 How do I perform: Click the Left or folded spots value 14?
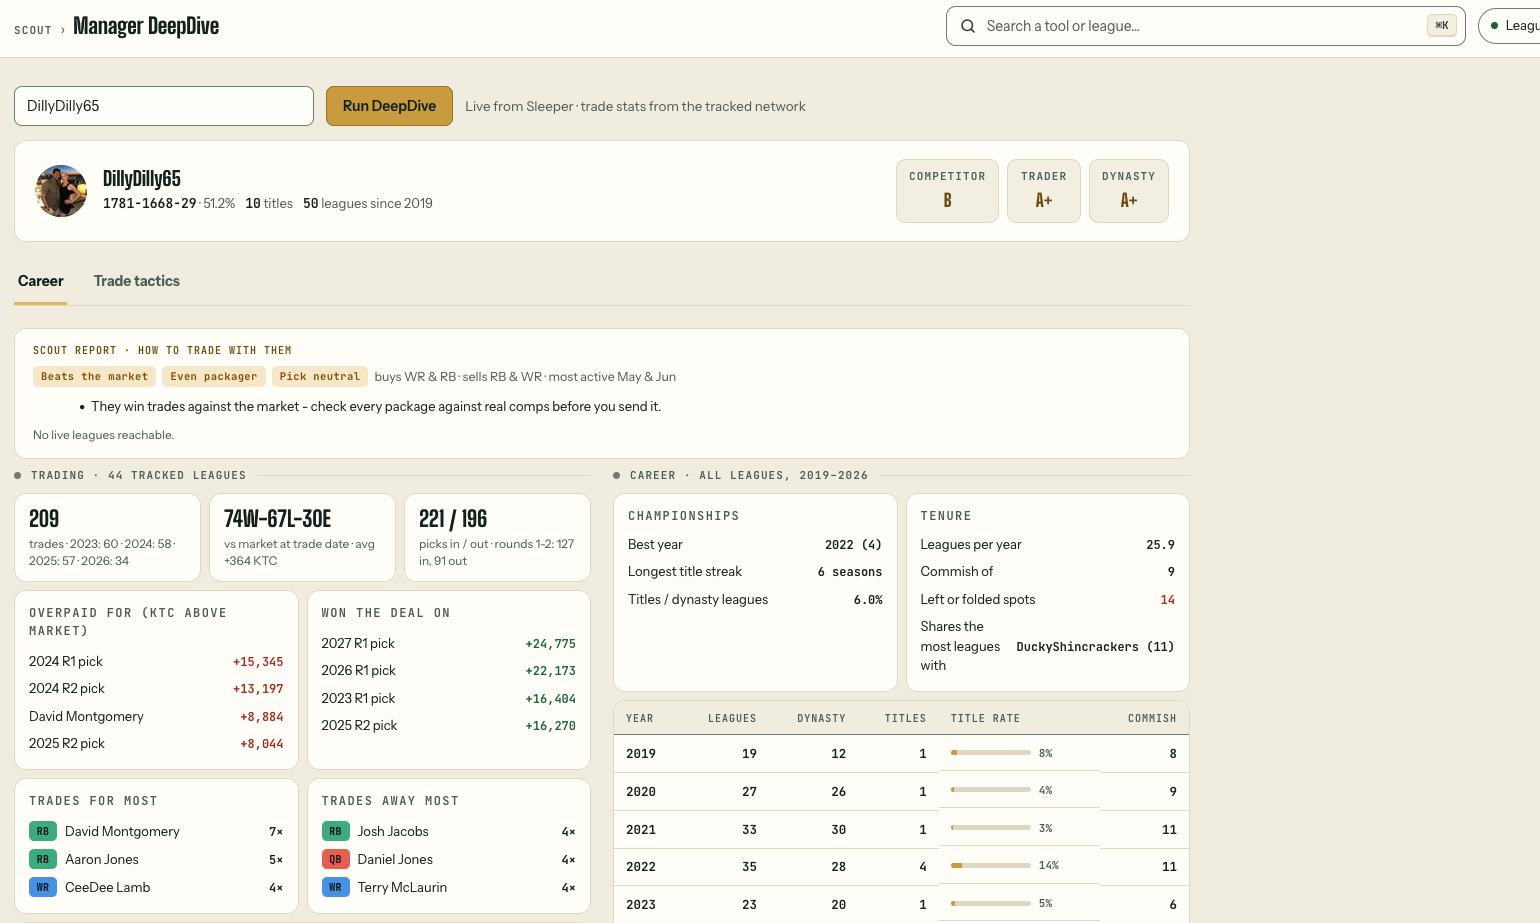tap(1167, 600)
